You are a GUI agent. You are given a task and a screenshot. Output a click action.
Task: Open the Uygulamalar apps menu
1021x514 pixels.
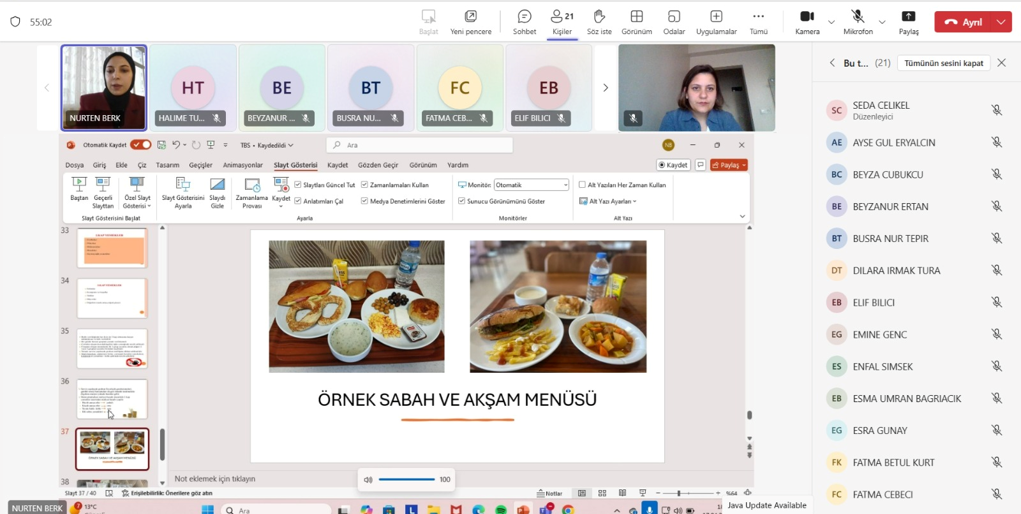click(716, 21)
